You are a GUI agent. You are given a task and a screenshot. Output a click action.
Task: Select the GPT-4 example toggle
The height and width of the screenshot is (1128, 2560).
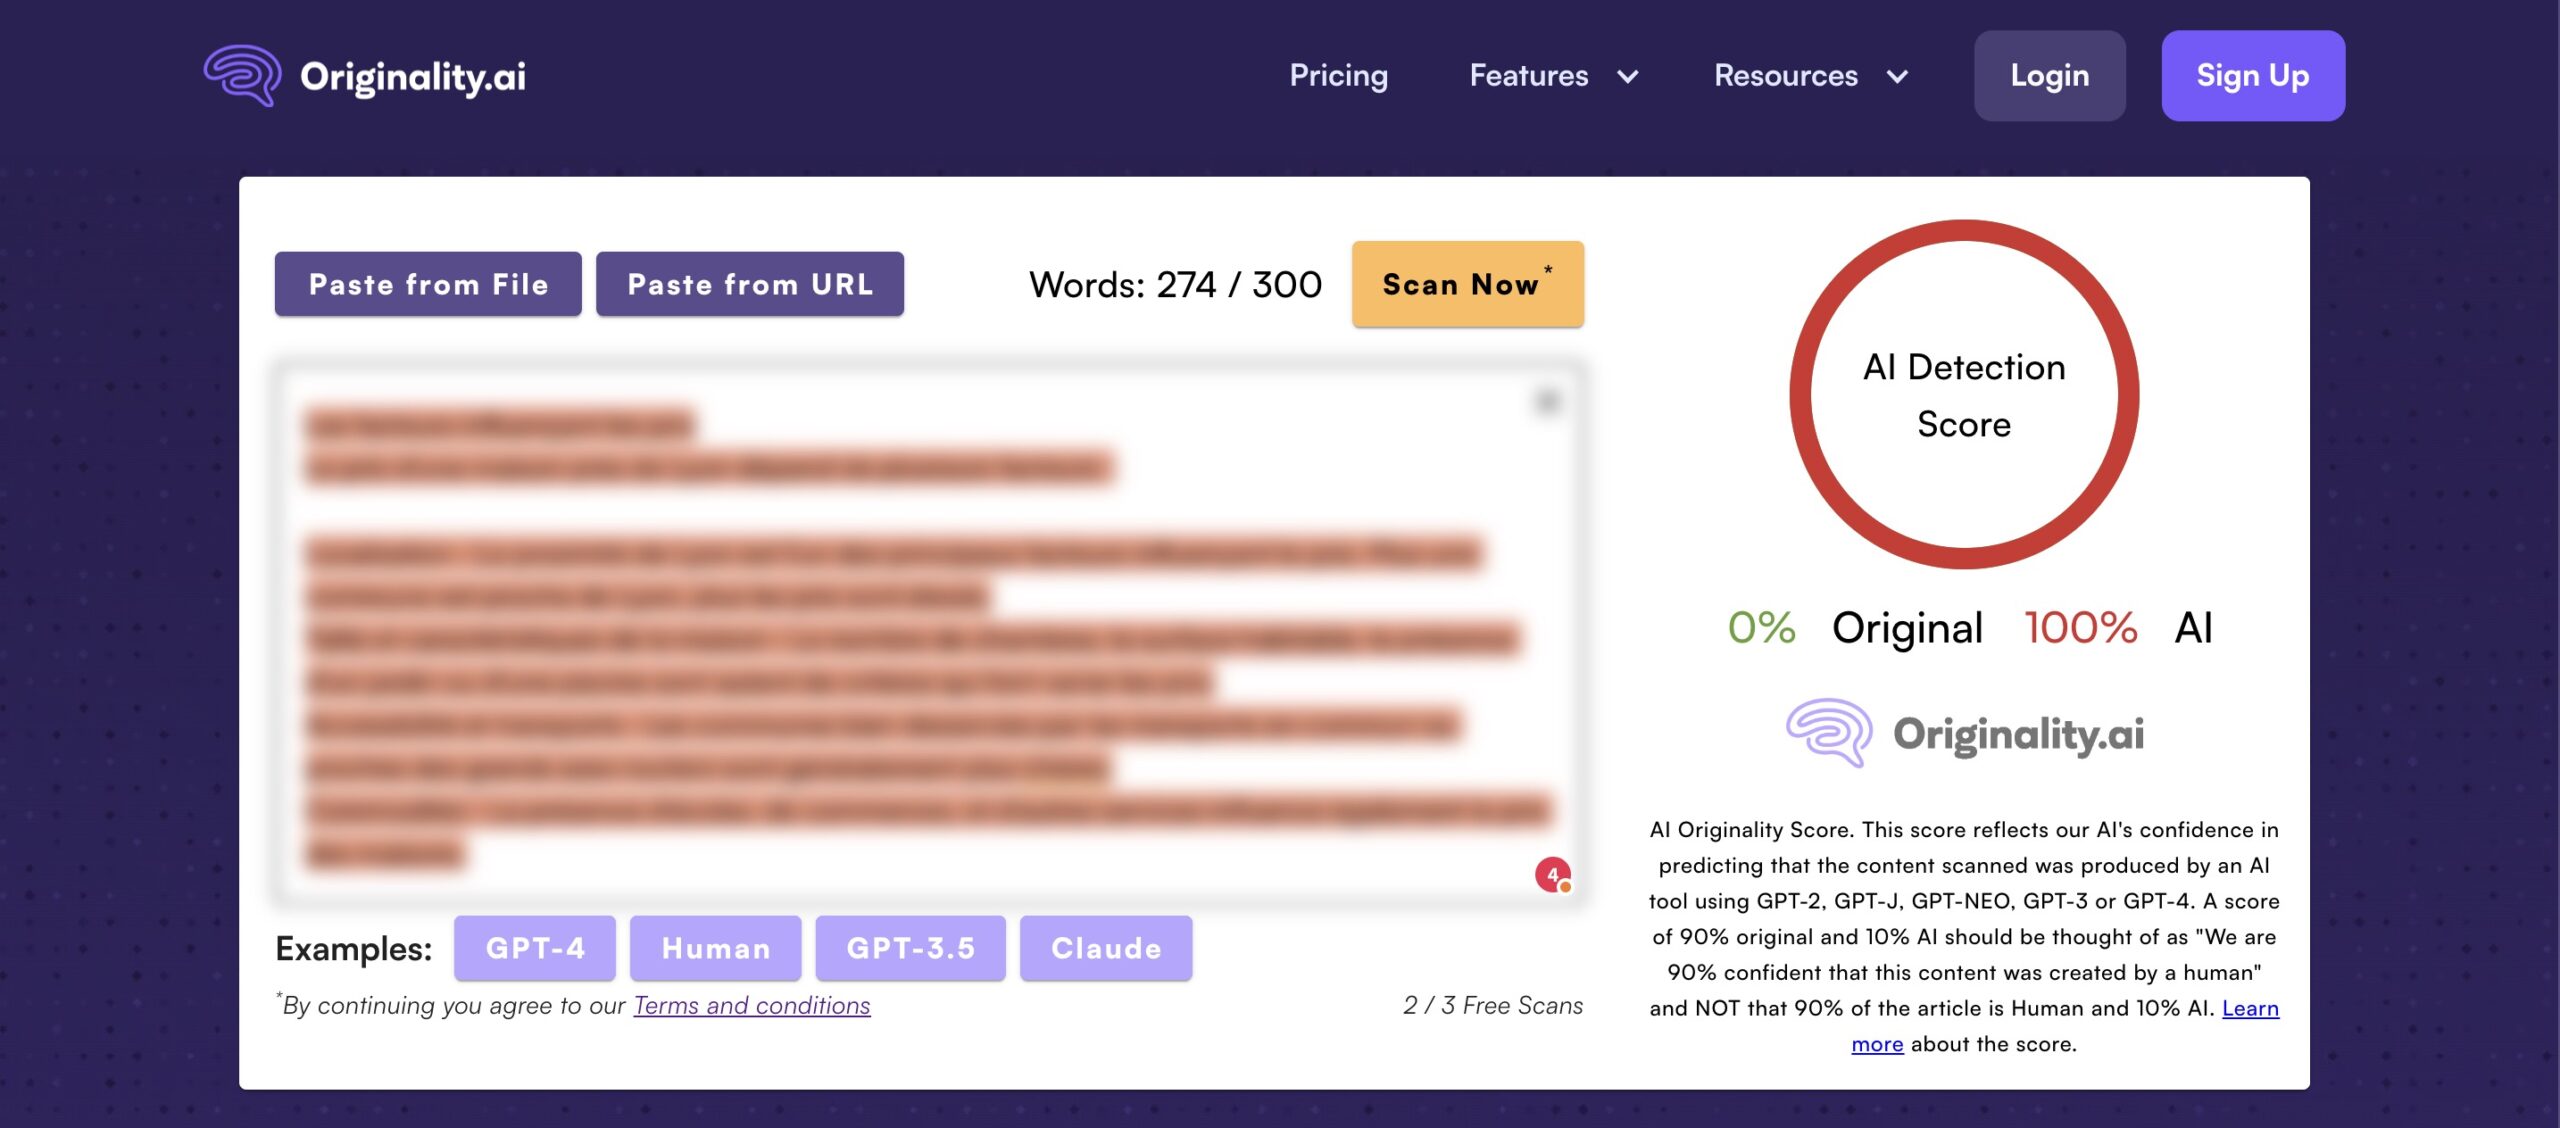[534, 947]
